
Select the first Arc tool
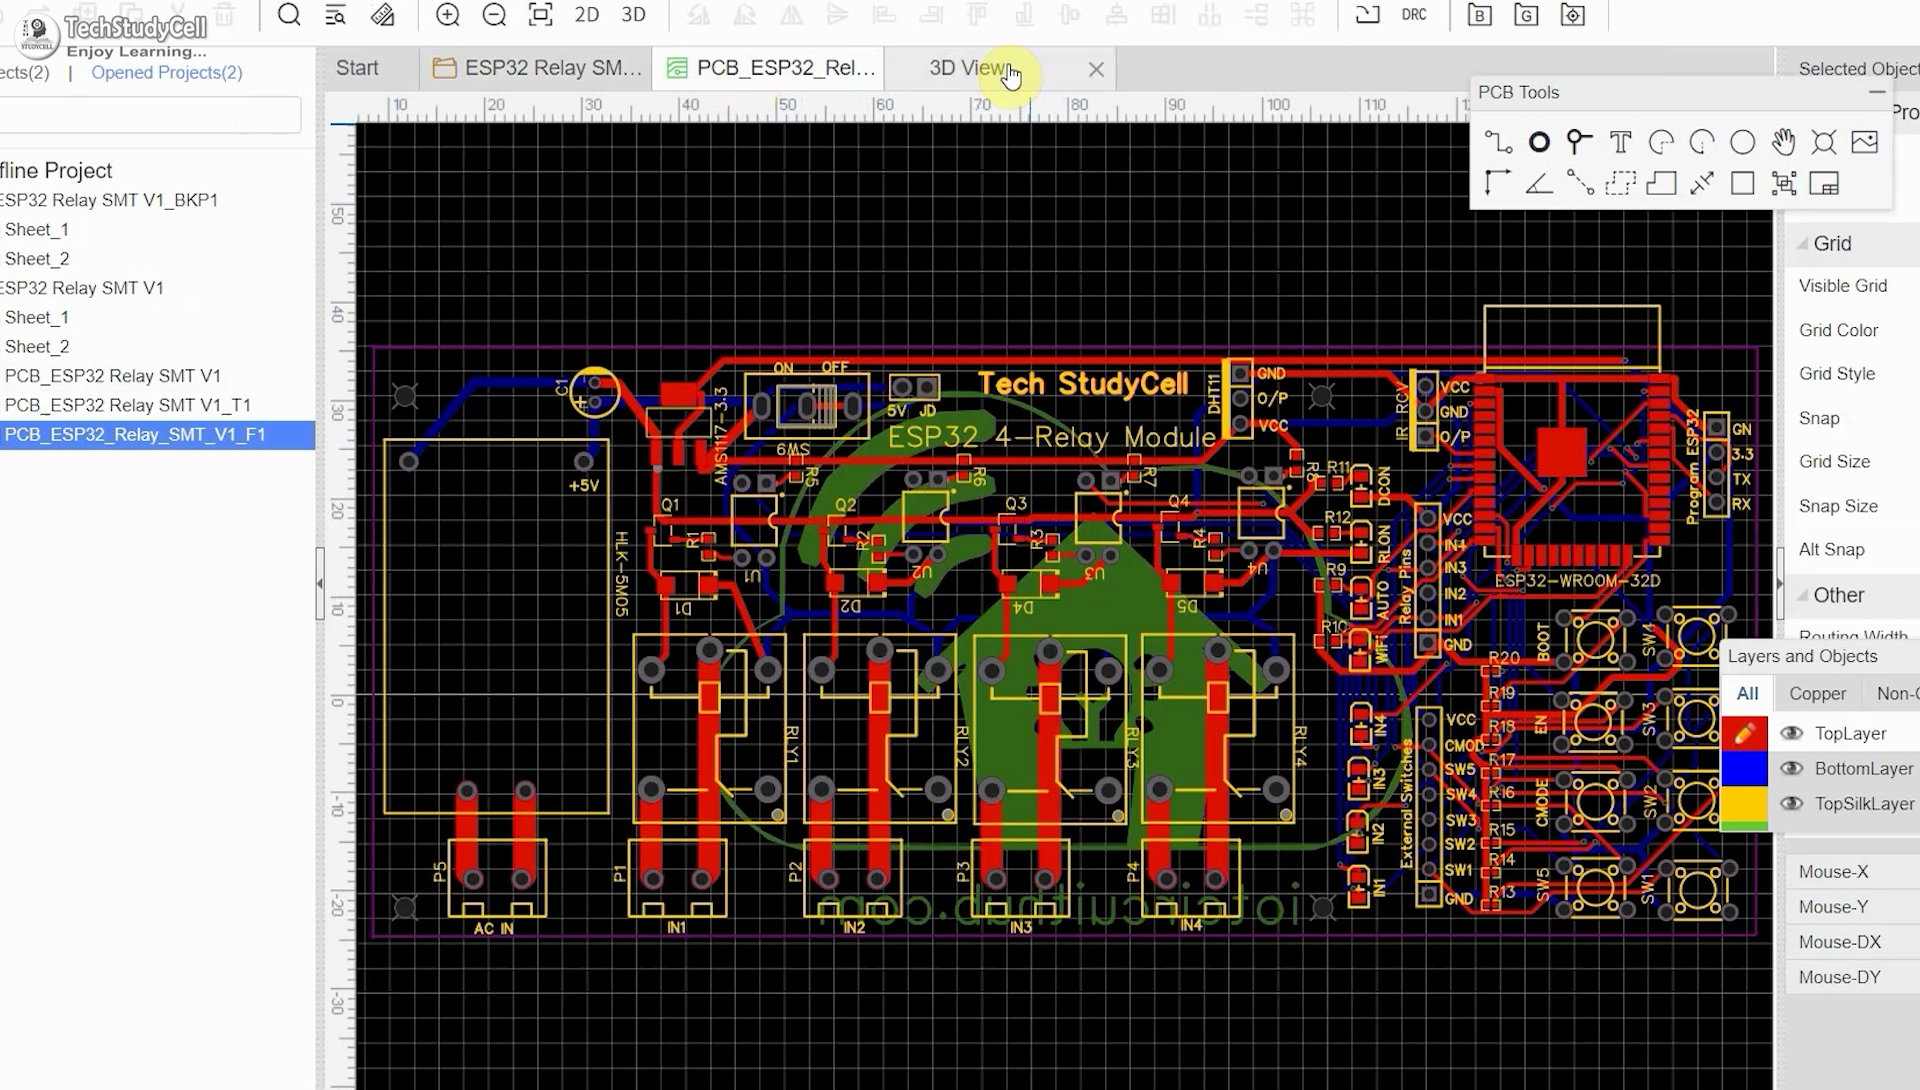1661,143
